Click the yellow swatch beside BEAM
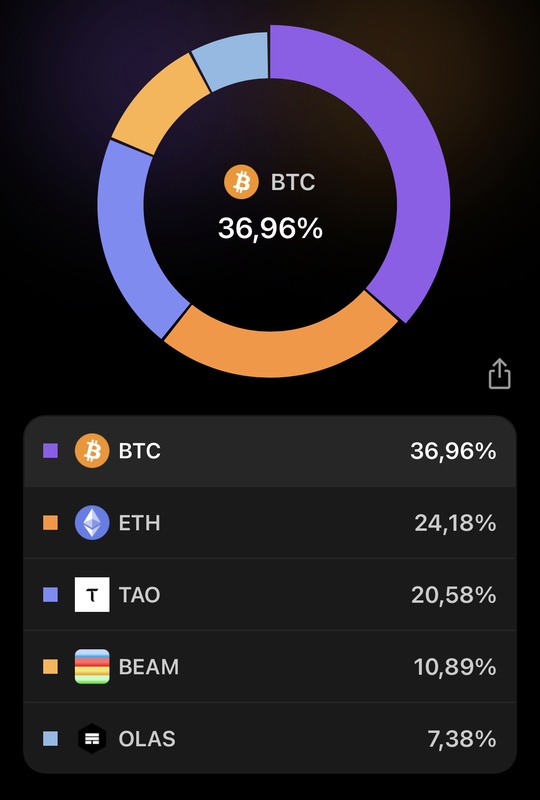The height and width of the screenshot is (800, 540). pos(51,666)
